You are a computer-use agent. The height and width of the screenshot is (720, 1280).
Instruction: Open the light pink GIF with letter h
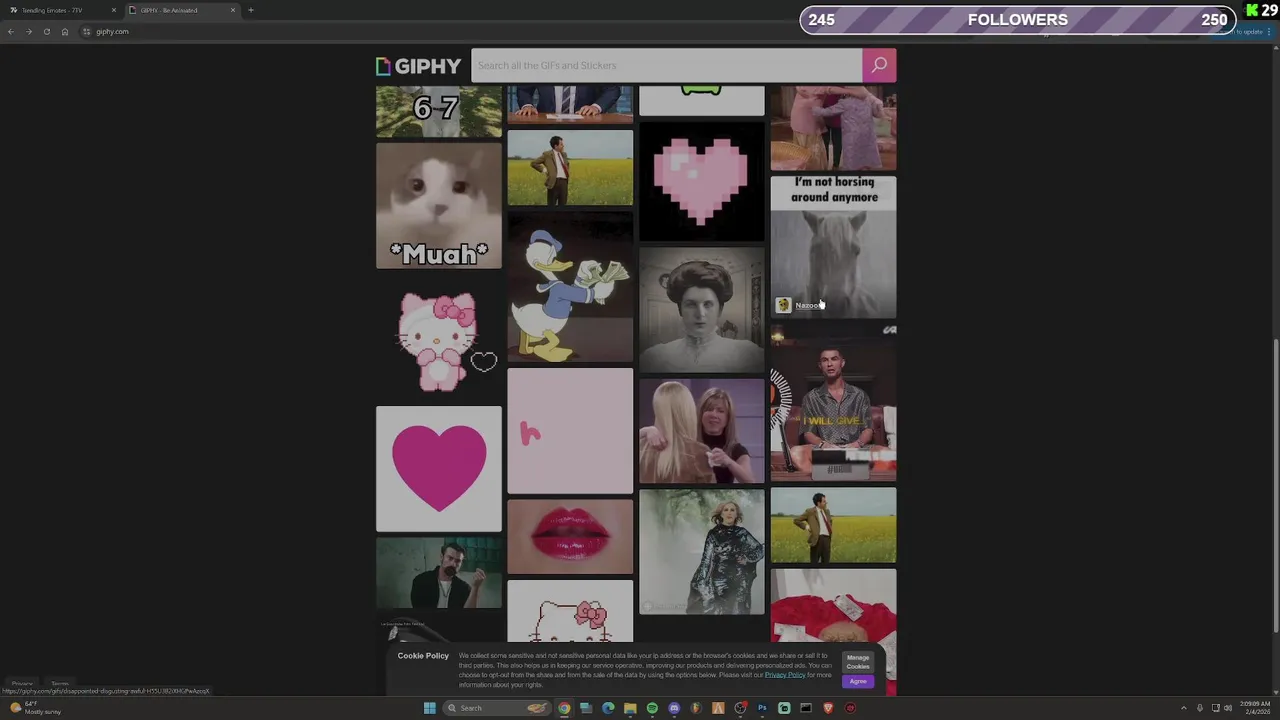[570, 431]
